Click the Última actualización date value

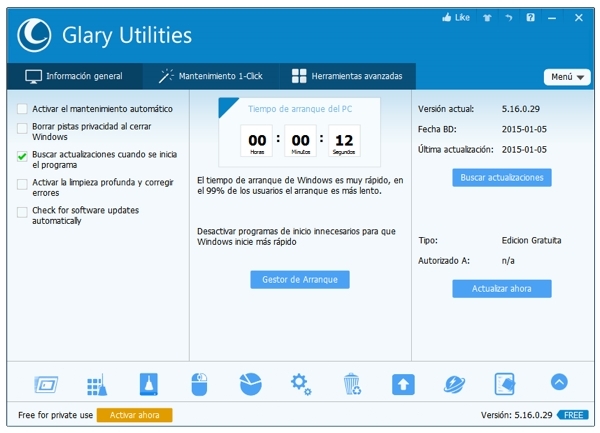(x=524, y=150)
